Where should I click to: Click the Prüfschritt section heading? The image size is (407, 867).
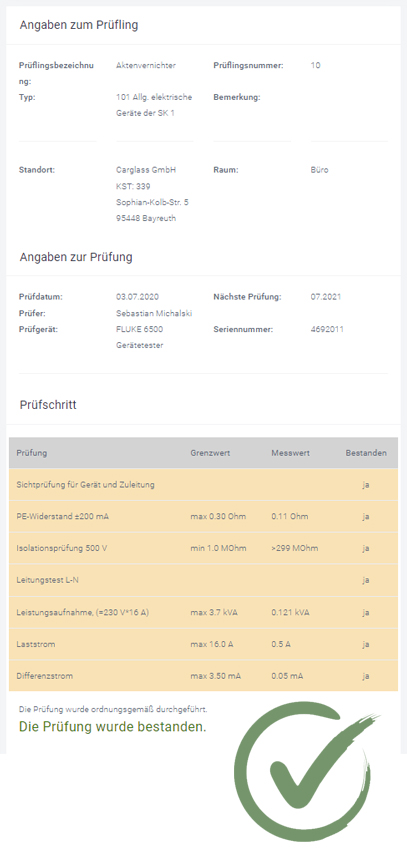48,405
